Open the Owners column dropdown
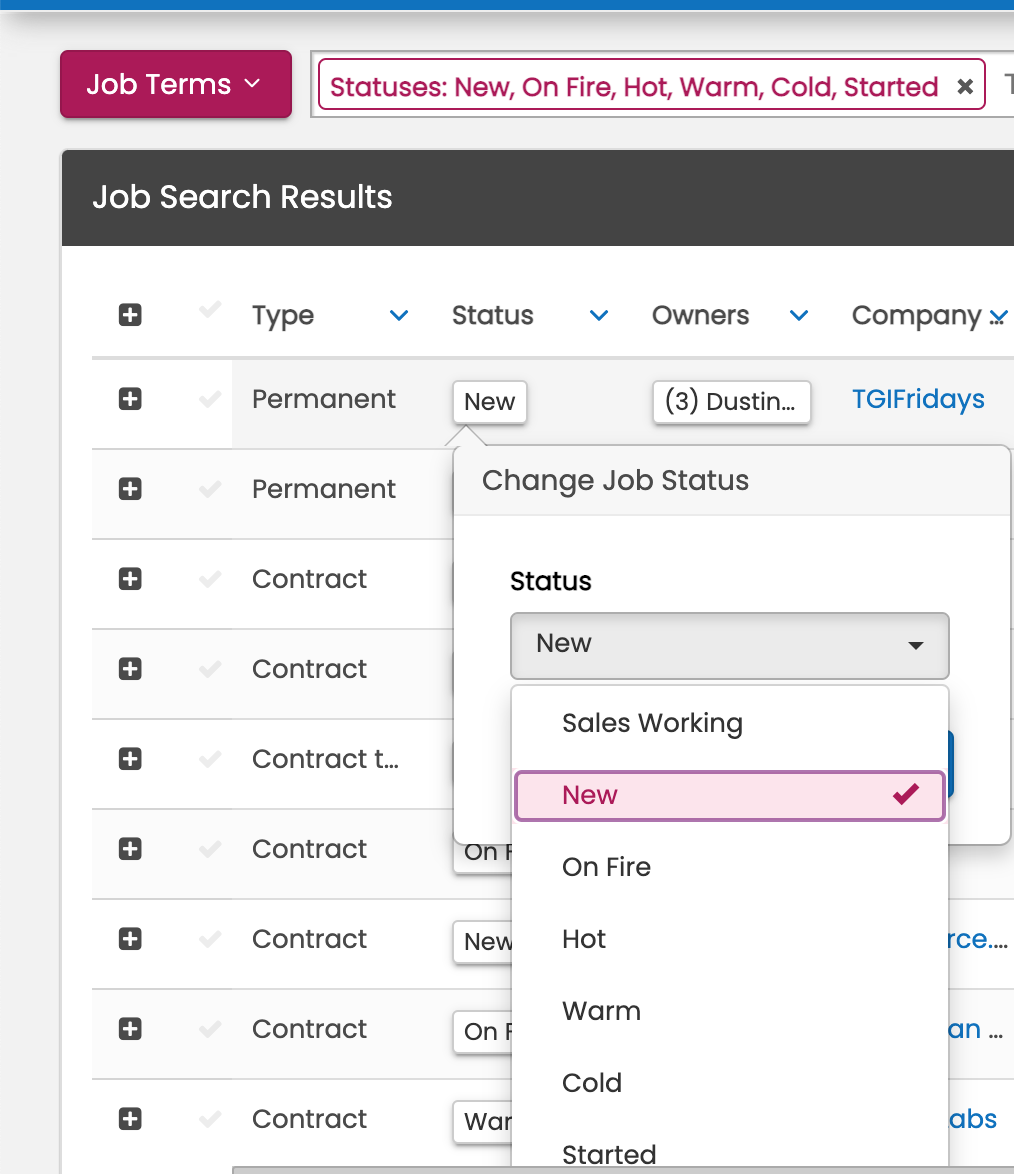Viewport: 1014px width, 1174px height. click(798, 315)
